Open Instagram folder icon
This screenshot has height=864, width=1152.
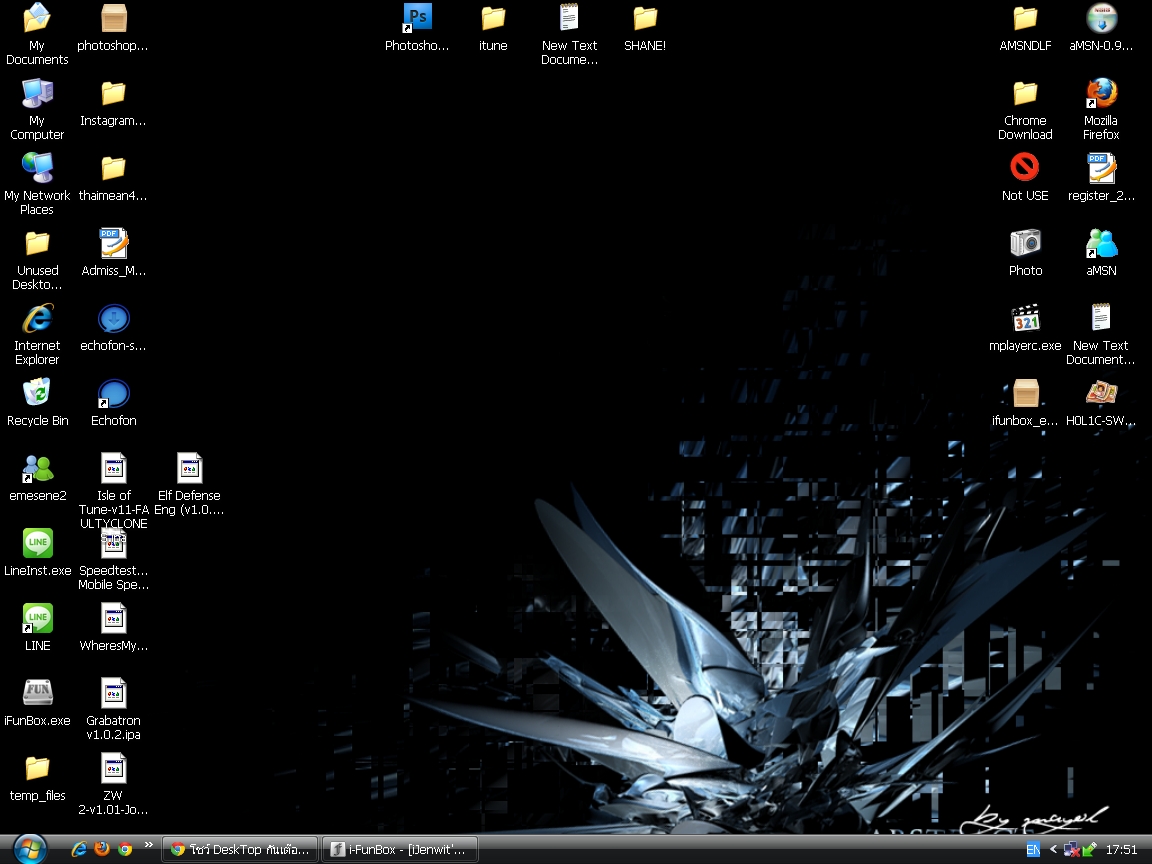[113, 93]
